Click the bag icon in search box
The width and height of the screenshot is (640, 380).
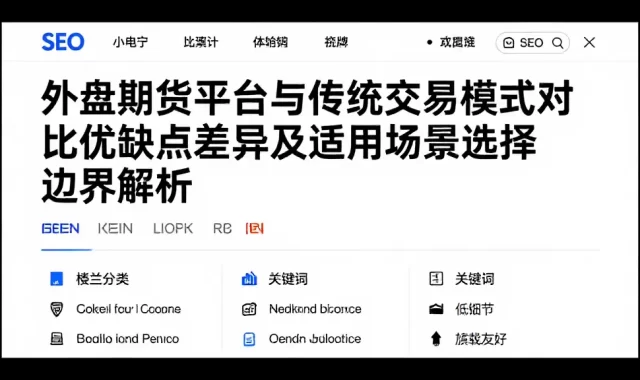509,43
